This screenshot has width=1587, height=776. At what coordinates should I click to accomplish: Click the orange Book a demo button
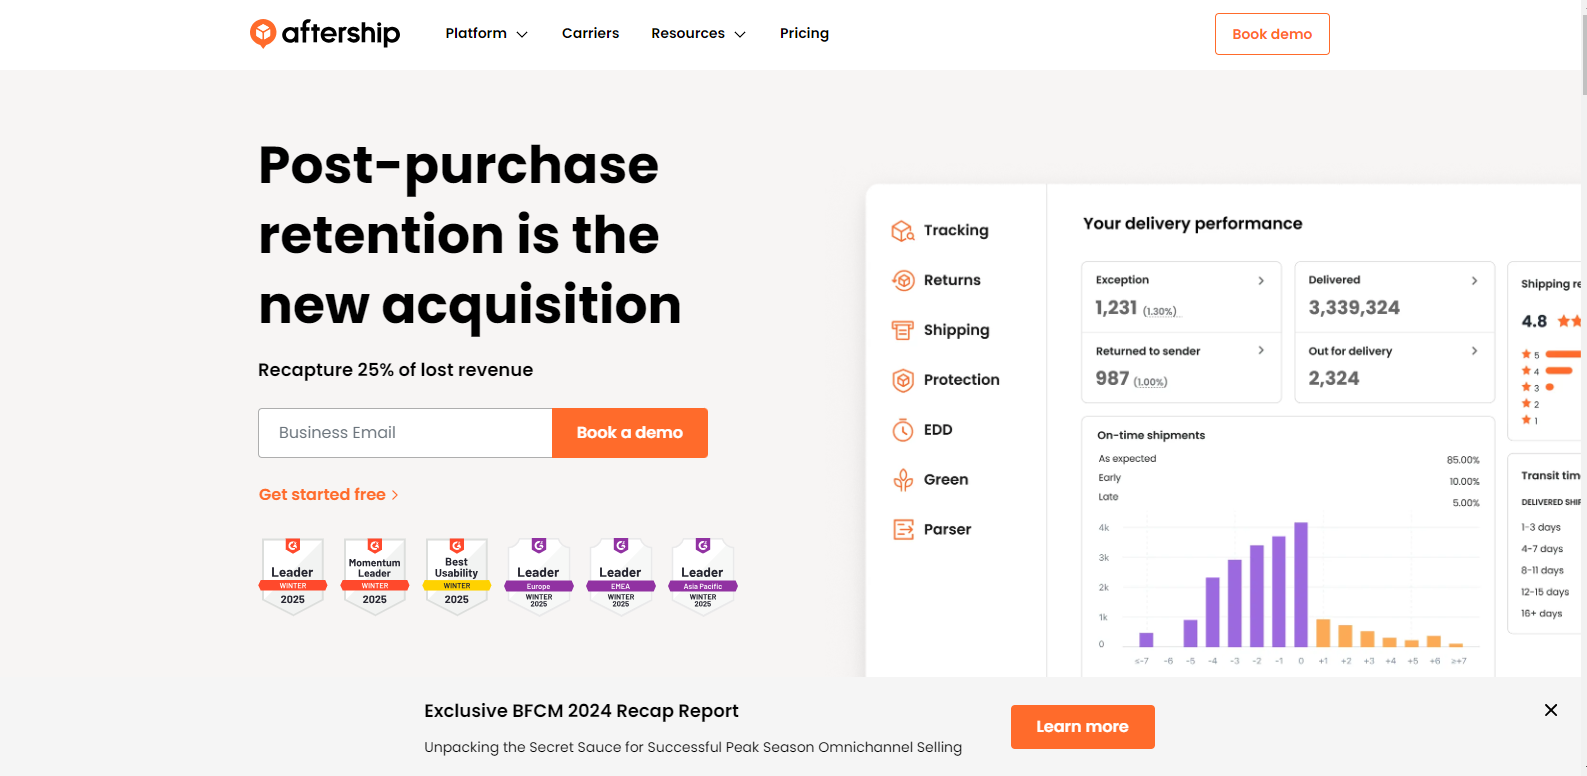point(630,433)
